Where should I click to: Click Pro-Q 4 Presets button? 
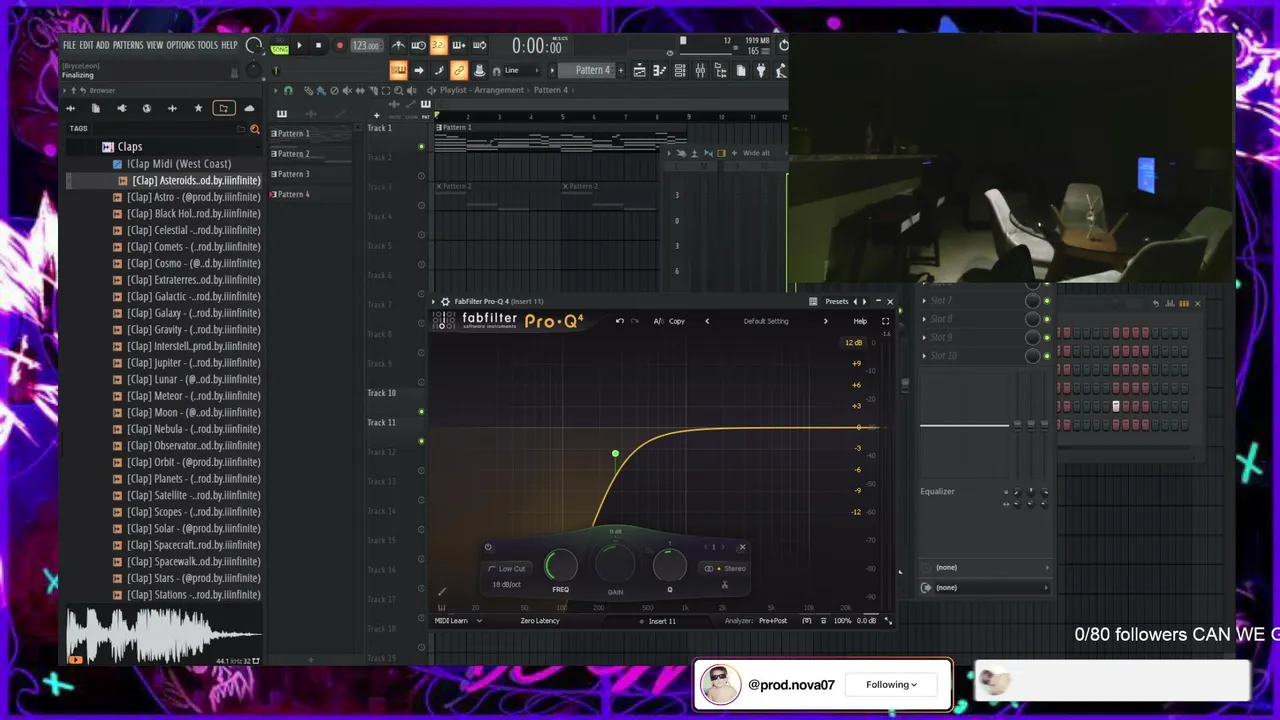click(837, 301)
